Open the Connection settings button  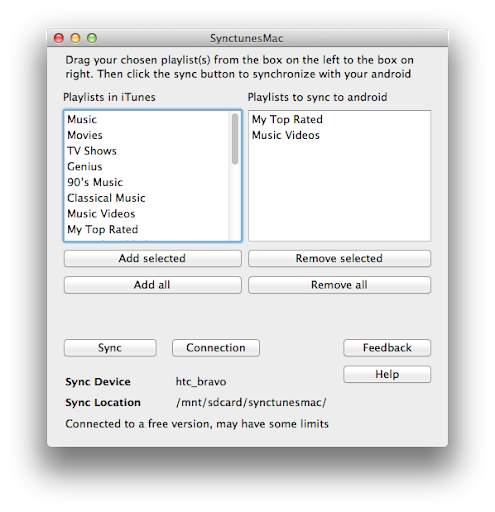click(x=216, y=348)
